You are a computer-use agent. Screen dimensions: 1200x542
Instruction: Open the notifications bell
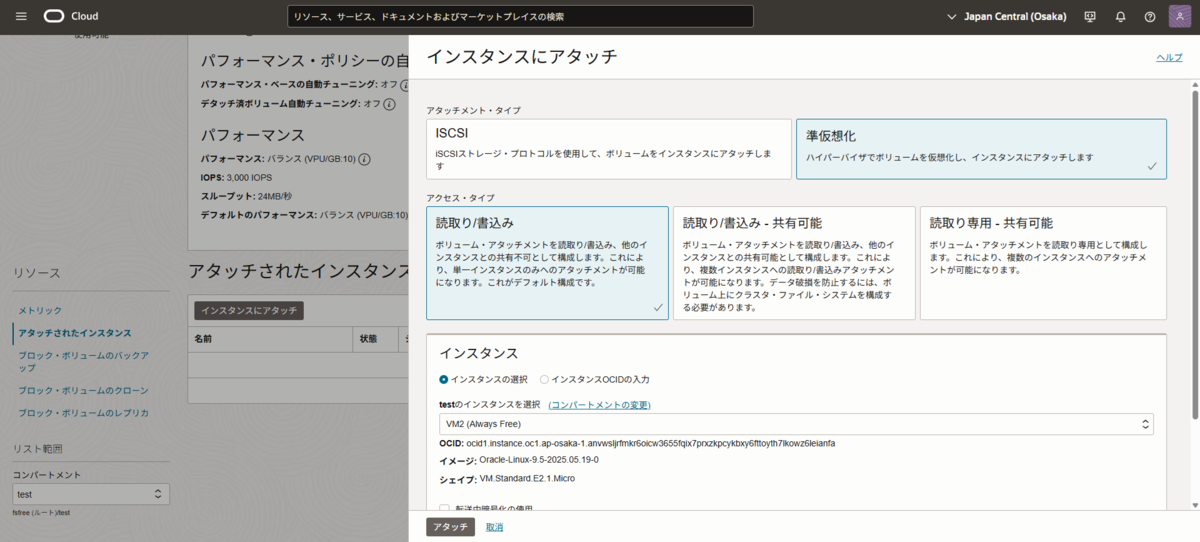point(1120,17)
